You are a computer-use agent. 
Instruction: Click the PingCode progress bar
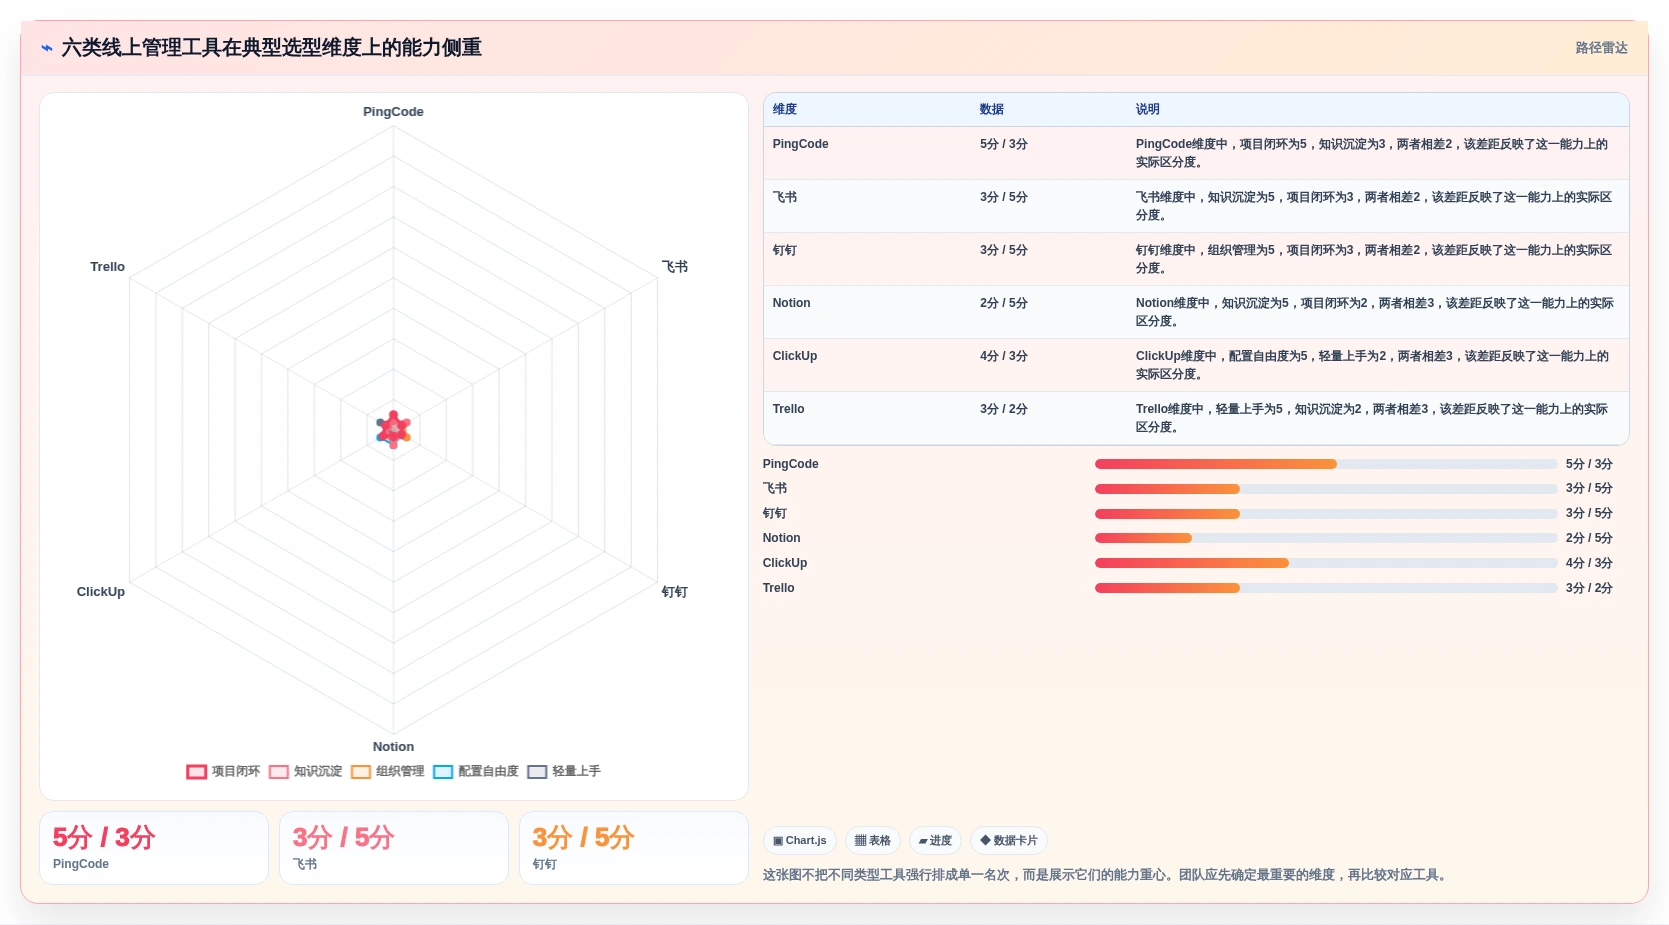(1326, 464)
